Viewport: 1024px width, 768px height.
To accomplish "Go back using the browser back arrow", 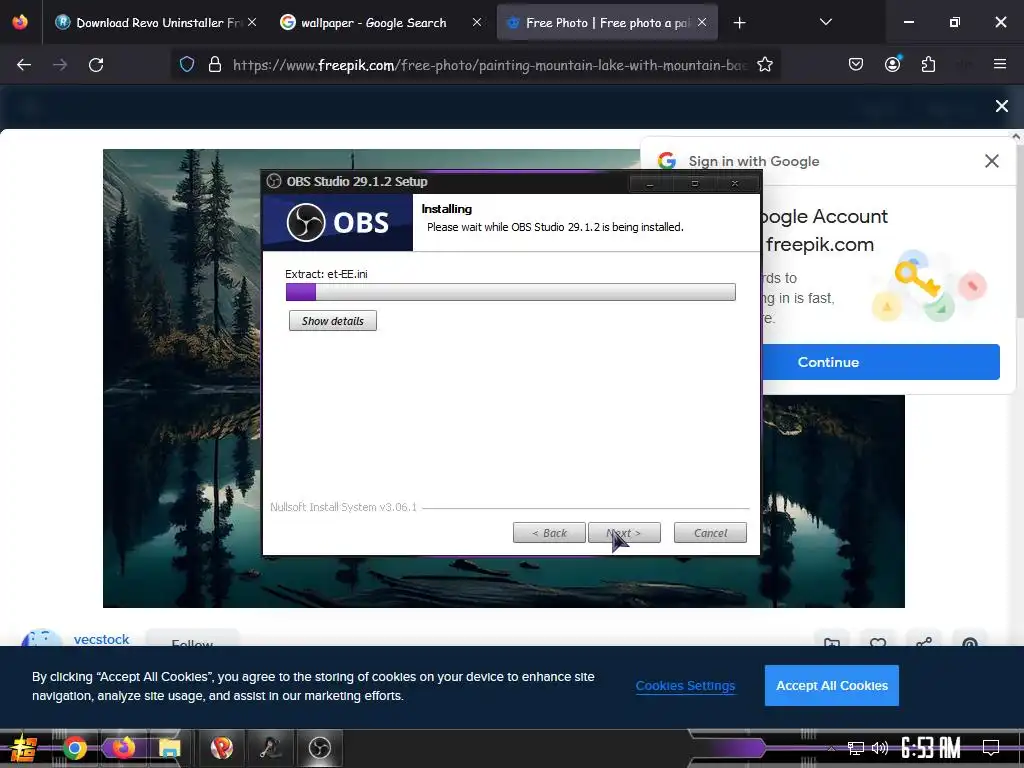I will [x=24, y=65].
